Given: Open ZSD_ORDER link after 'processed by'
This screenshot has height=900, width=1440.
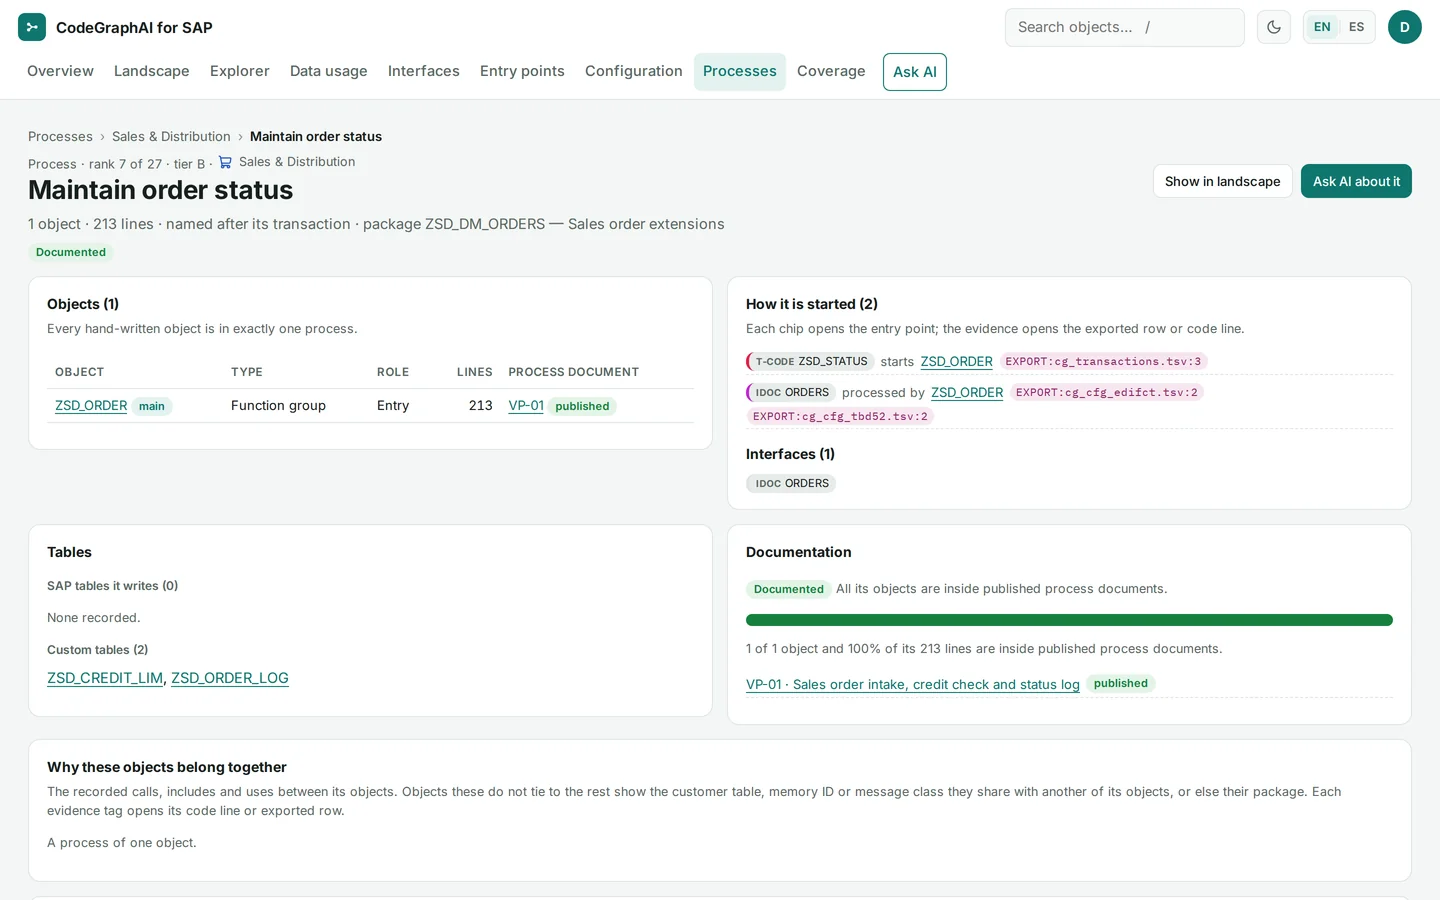Looking at the screenshot, I should (967, 393).
